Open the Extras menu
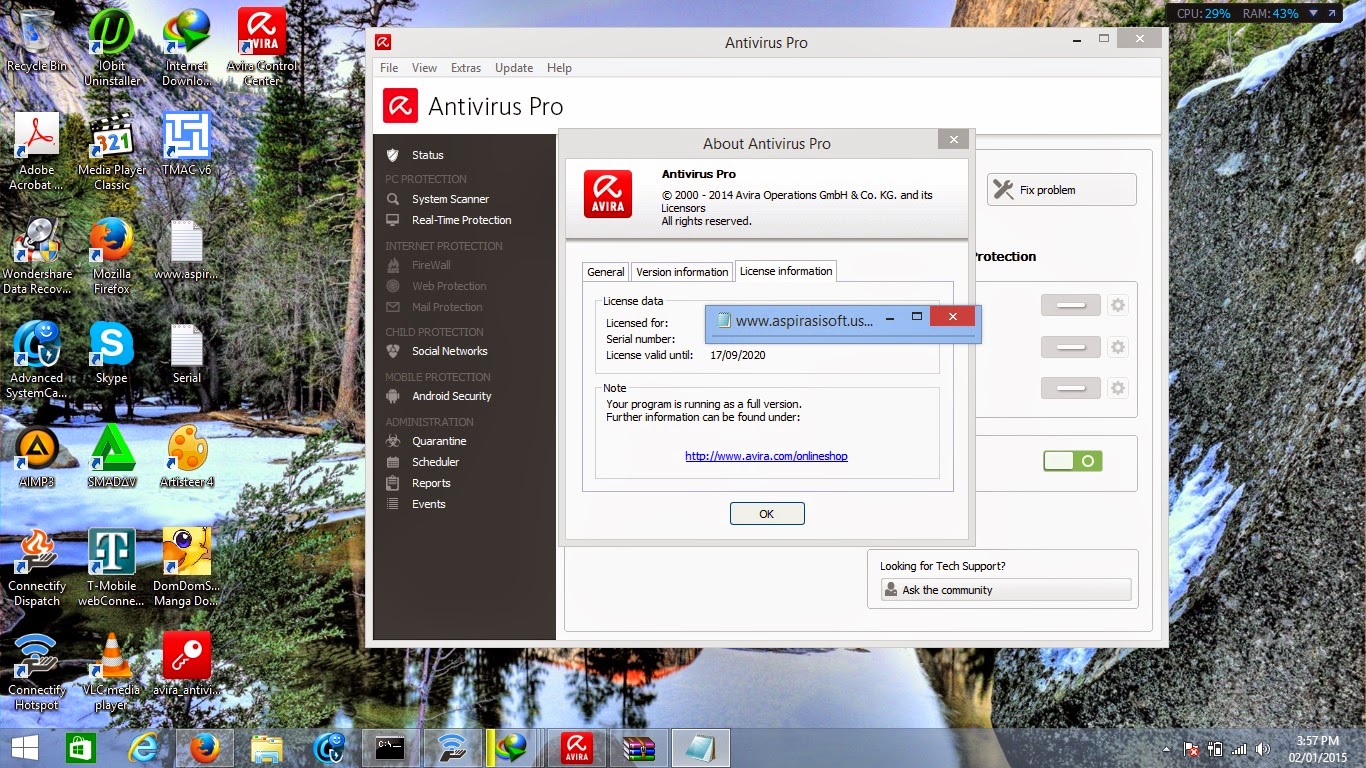This screenshot has height=768, width=1366. tap(466, 68)
